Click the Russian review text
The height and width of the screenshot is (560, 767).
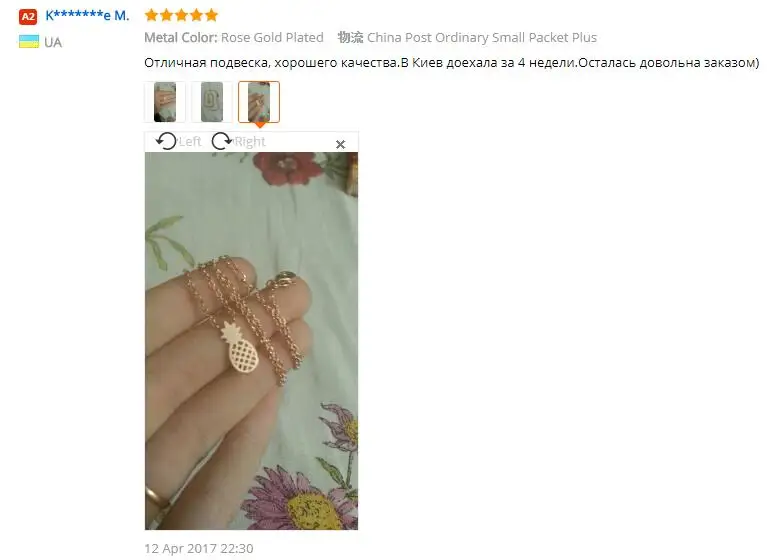pyautogui.click(x=451, y=63)
